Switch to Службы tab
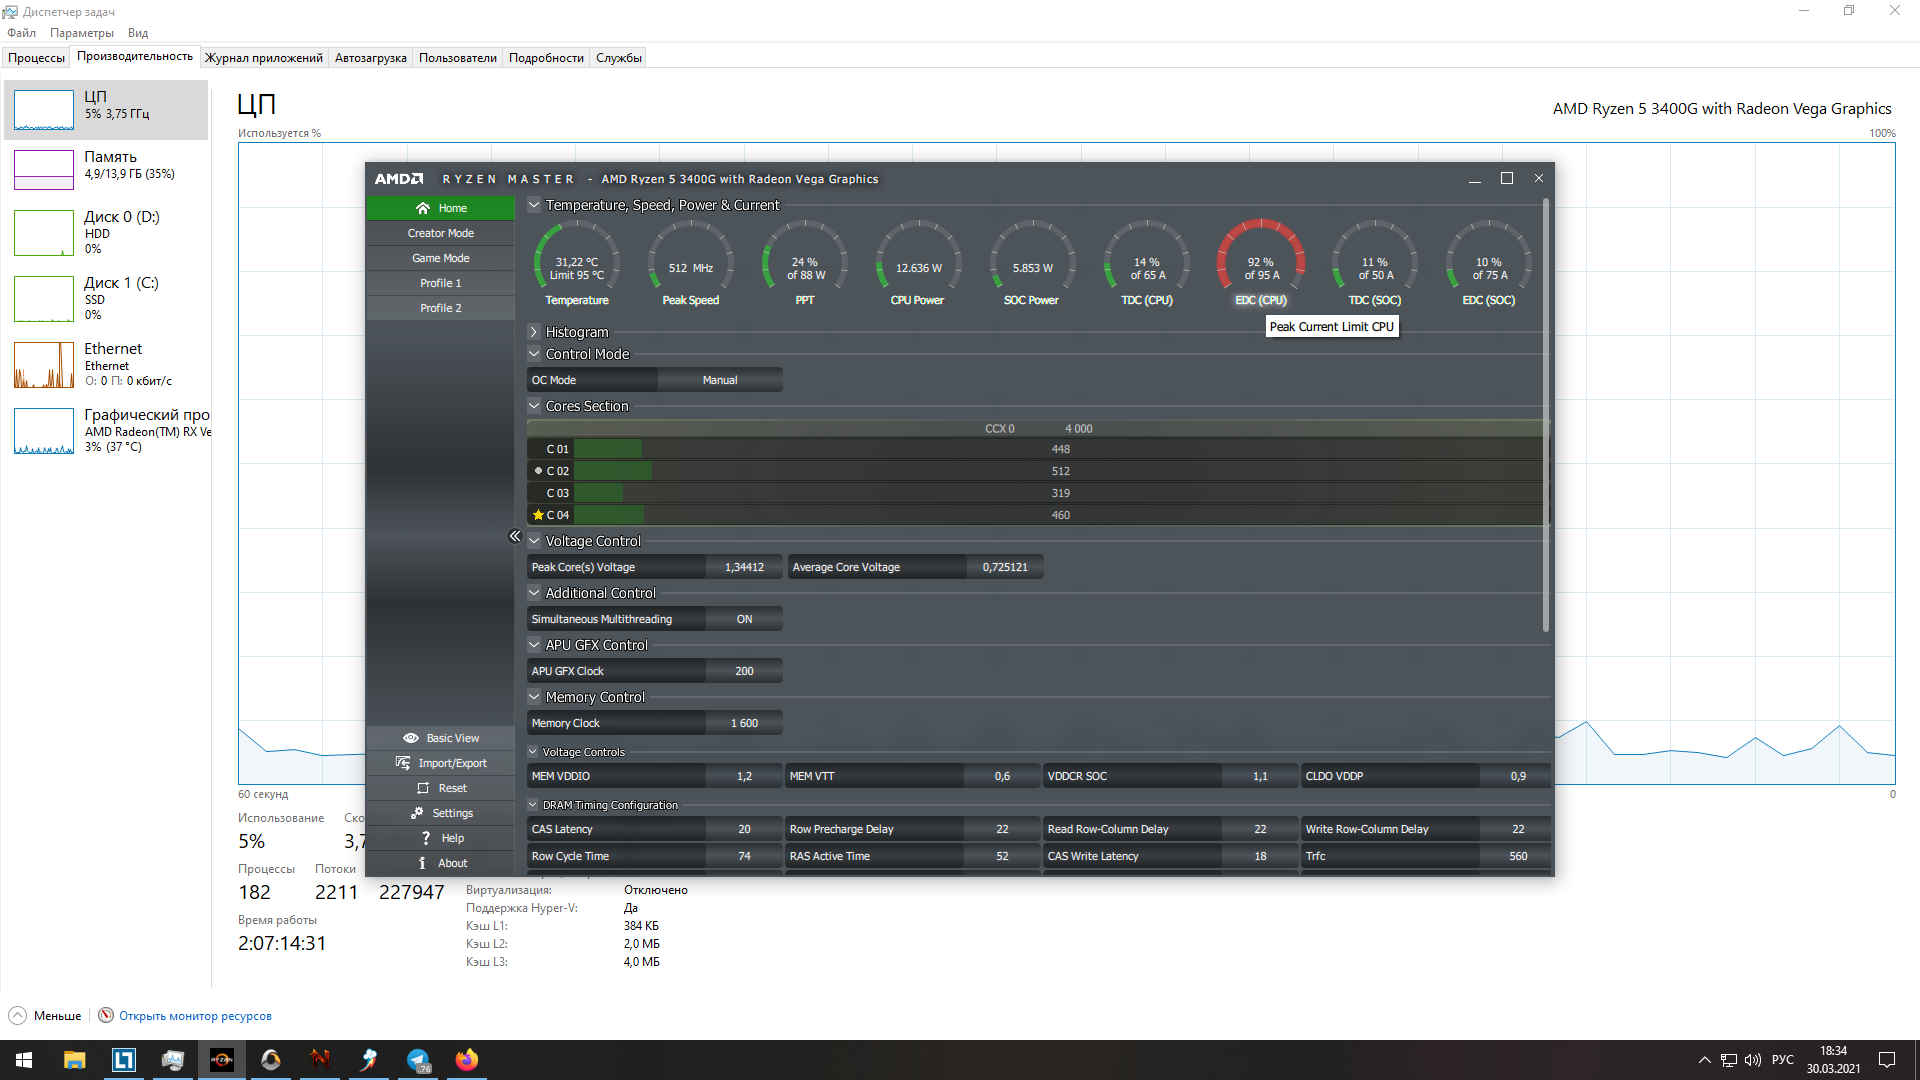Image resolution: width=1920 pixels, height=1080 pixels. [619, 58]
